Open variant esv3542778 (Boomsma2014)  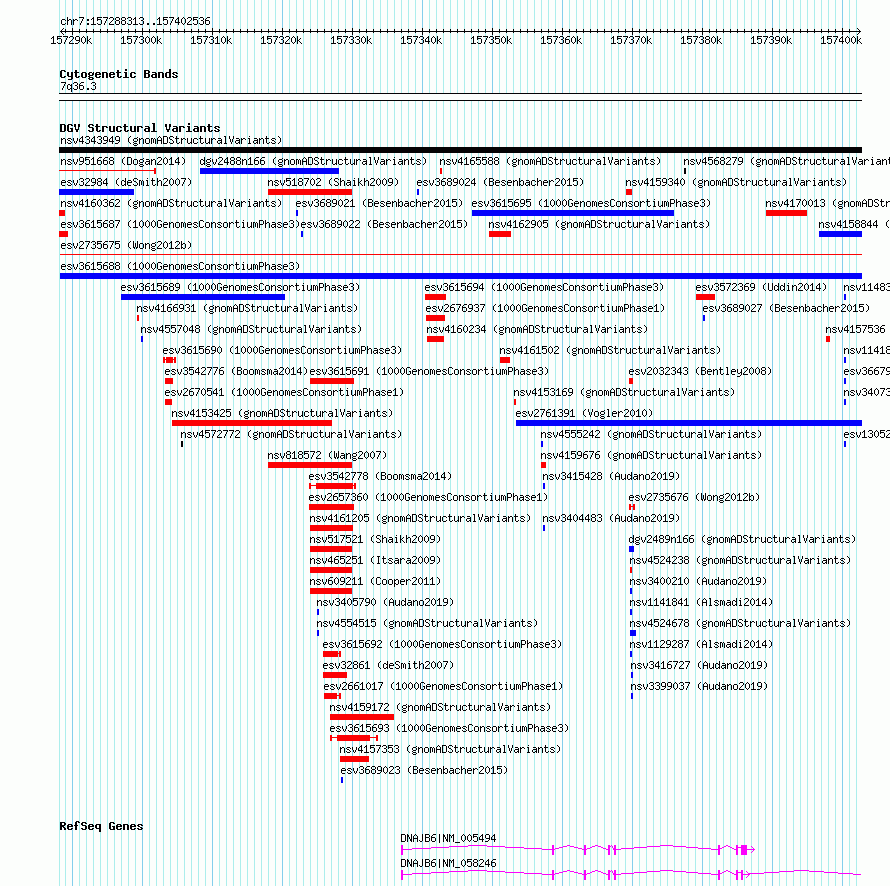point(380,476)
